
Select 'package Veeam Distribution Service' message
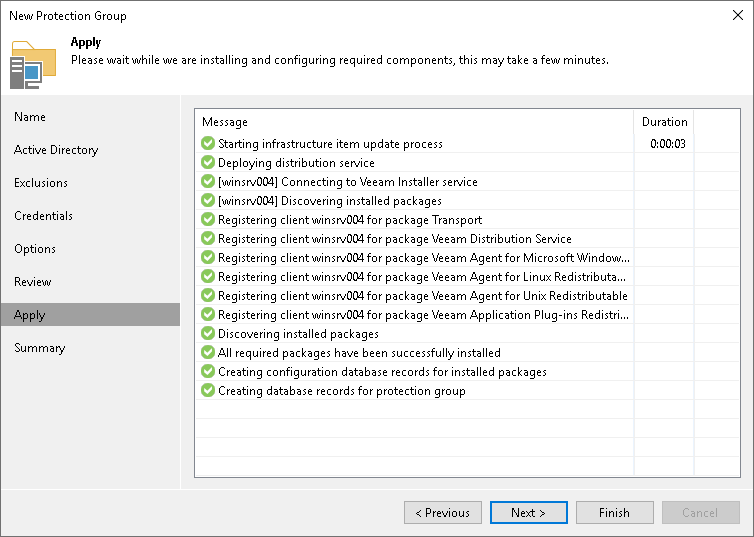coord(395,238)
